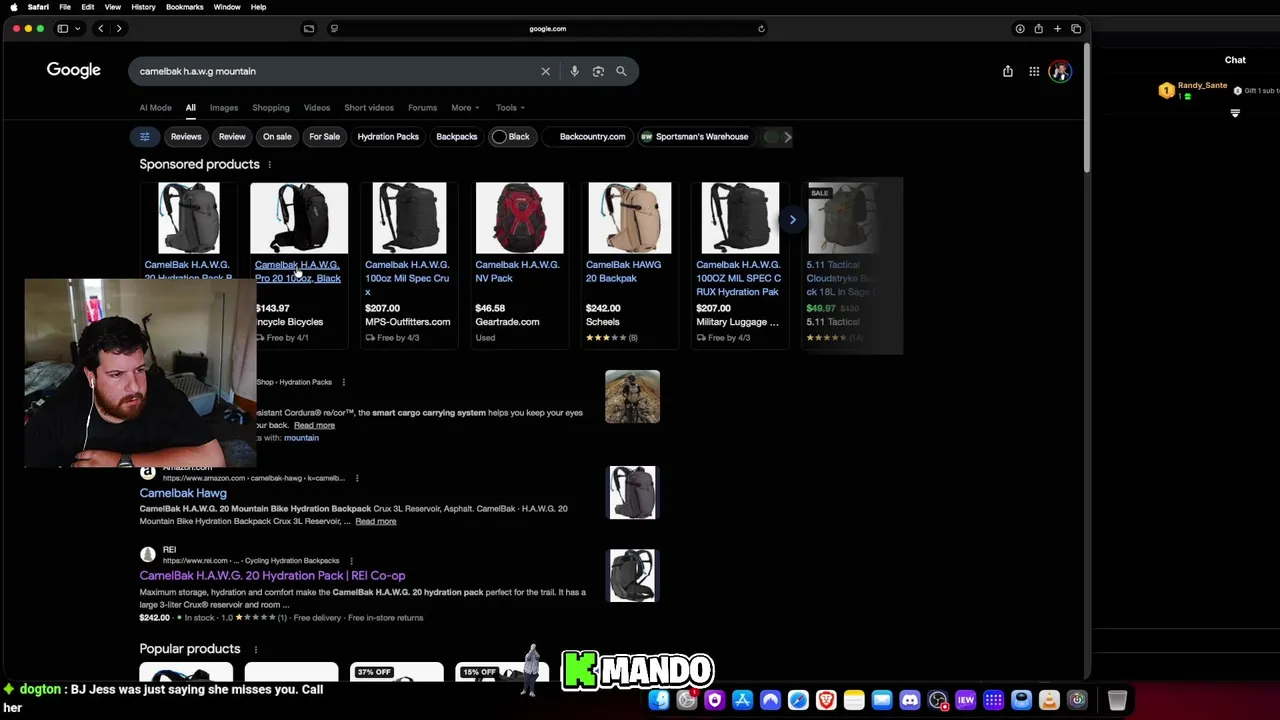Go back with Safari's back arrow
1280x720 pixels.
tap(100, 29)
